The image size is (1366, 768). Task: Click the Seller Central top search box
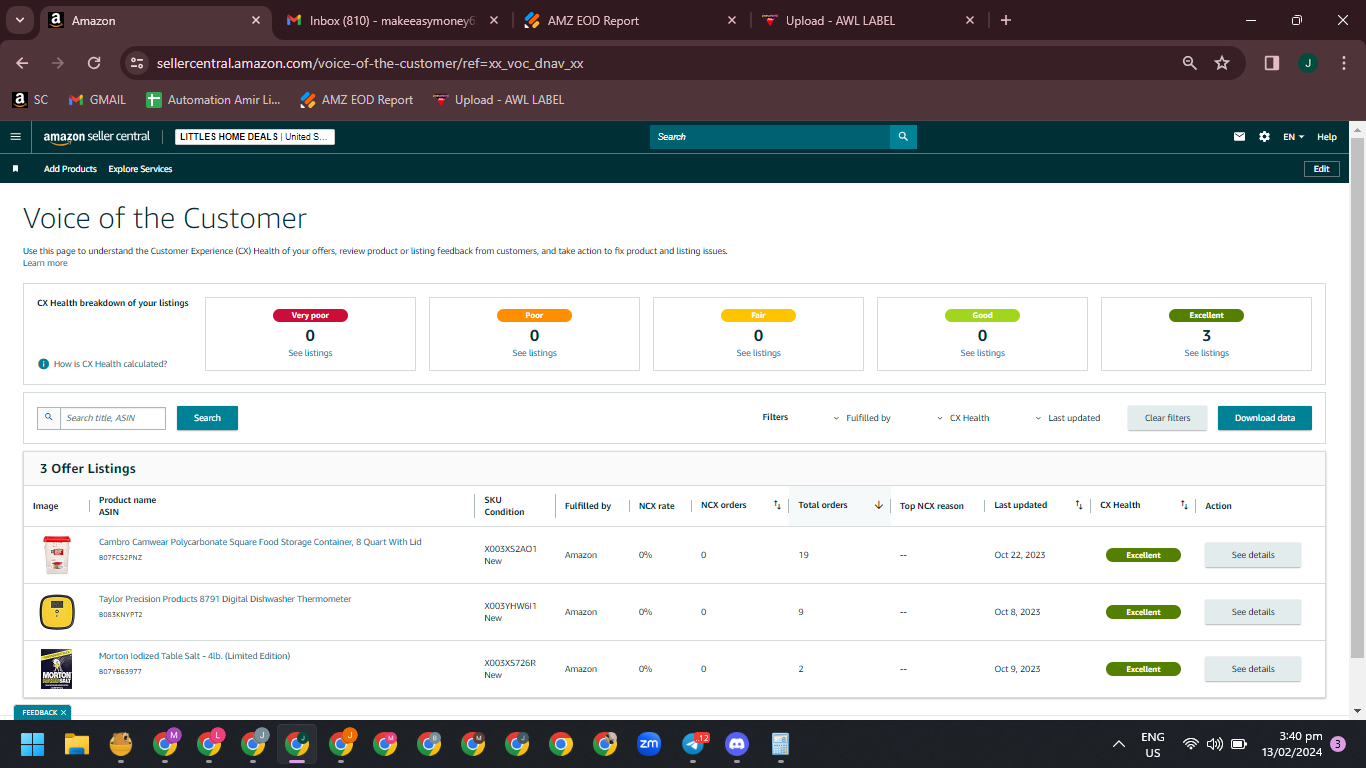[x=770, y=136]
